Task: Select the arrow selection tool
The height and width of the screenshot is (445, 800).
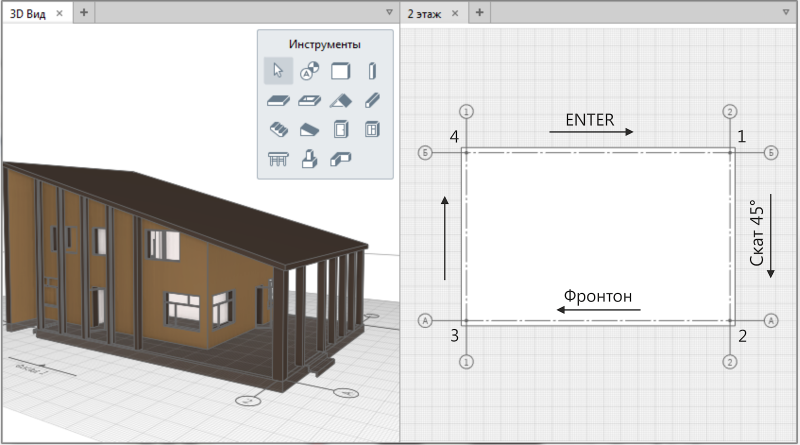Action: [278, 70]
